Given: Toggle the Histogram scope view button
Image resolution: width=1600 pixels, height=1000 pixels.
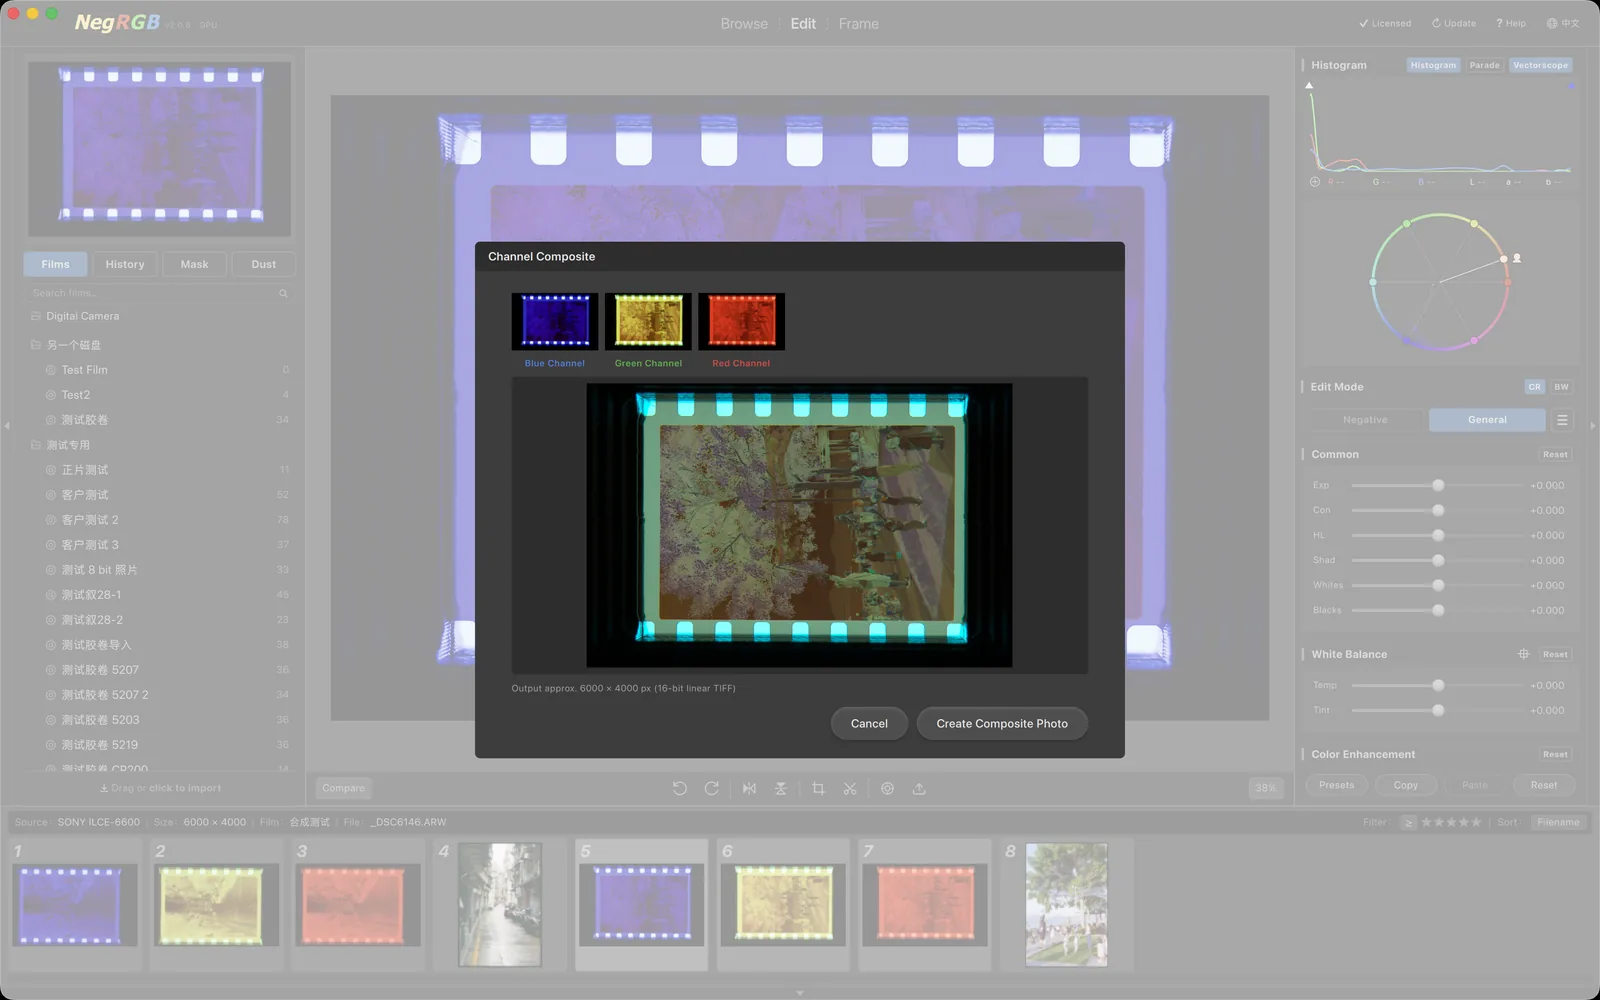Looking at the screenshot, I should coord(1433,65).
